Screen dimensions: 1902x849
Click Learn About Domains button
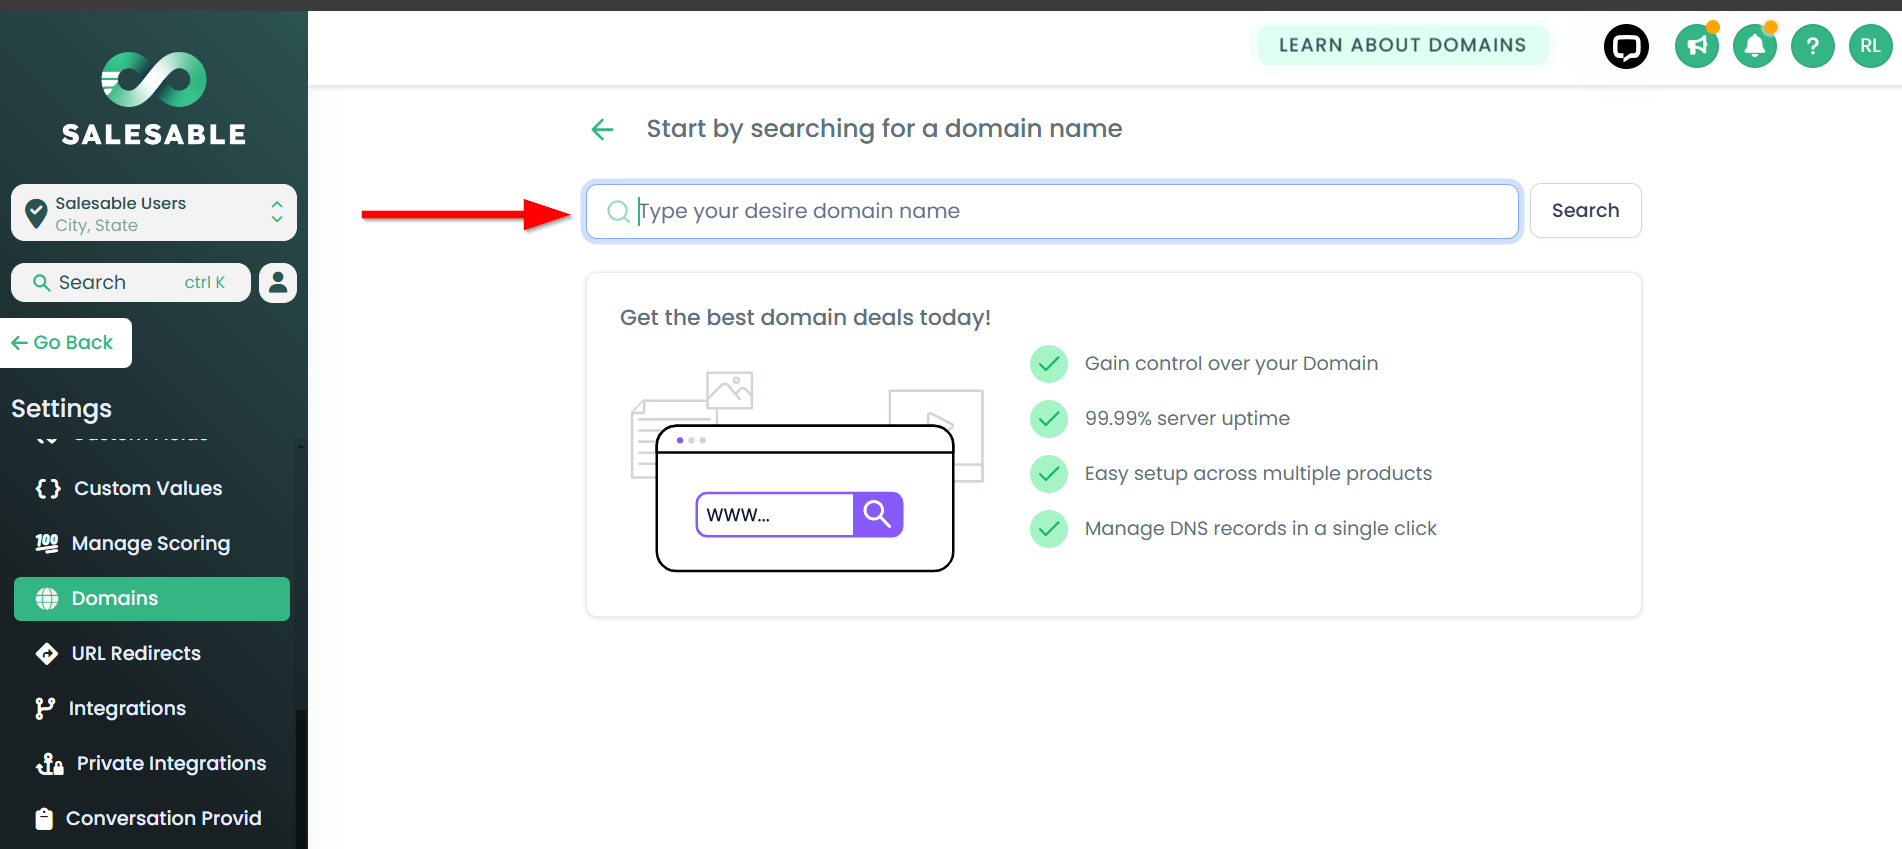click(x=1402, y=45)
